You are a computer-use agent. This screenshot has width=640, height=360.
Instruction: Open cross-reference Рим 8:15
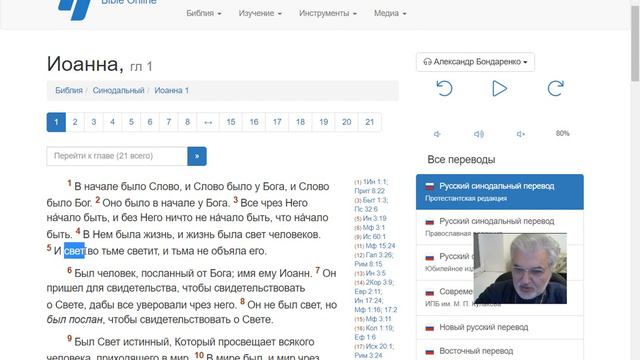coord(368,264)
